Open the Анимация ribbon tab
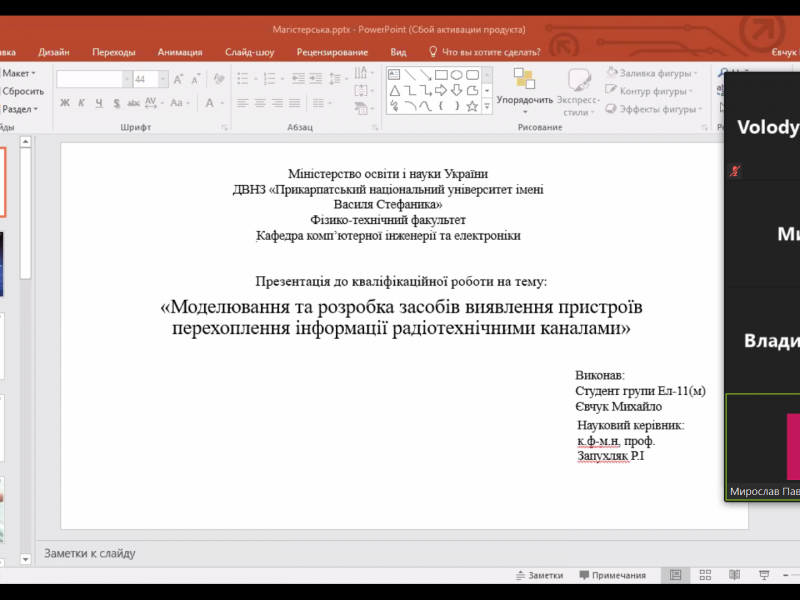Image resolution: width=800 pixels, height=600 pixels. [x=180, y=52]
